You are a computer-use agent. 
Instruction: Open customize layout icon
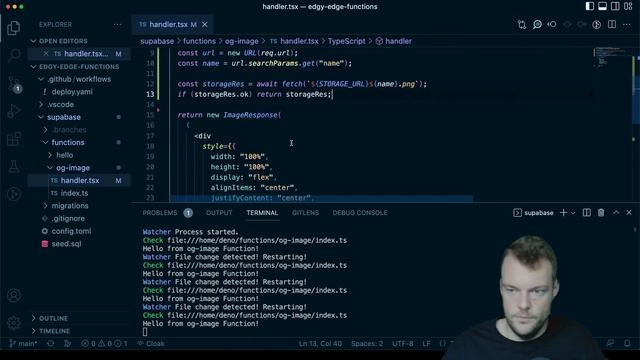tap(628, 6)
